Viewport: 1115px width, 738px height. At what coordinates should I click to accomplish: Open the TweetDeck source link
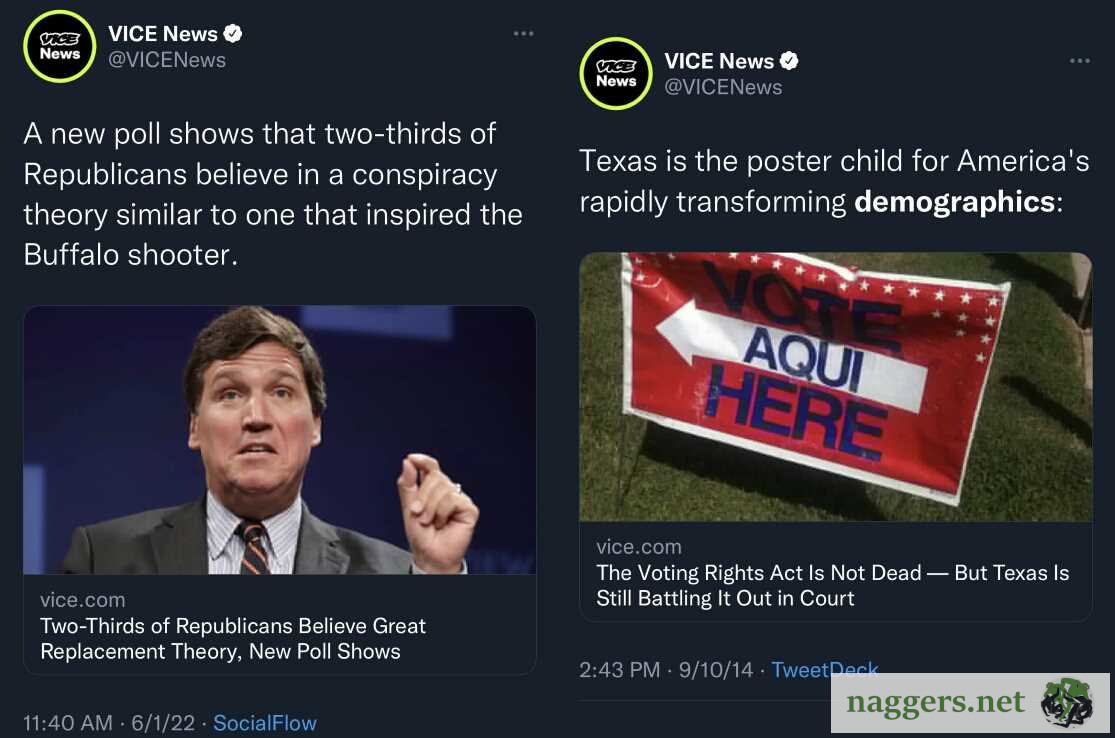825,670
